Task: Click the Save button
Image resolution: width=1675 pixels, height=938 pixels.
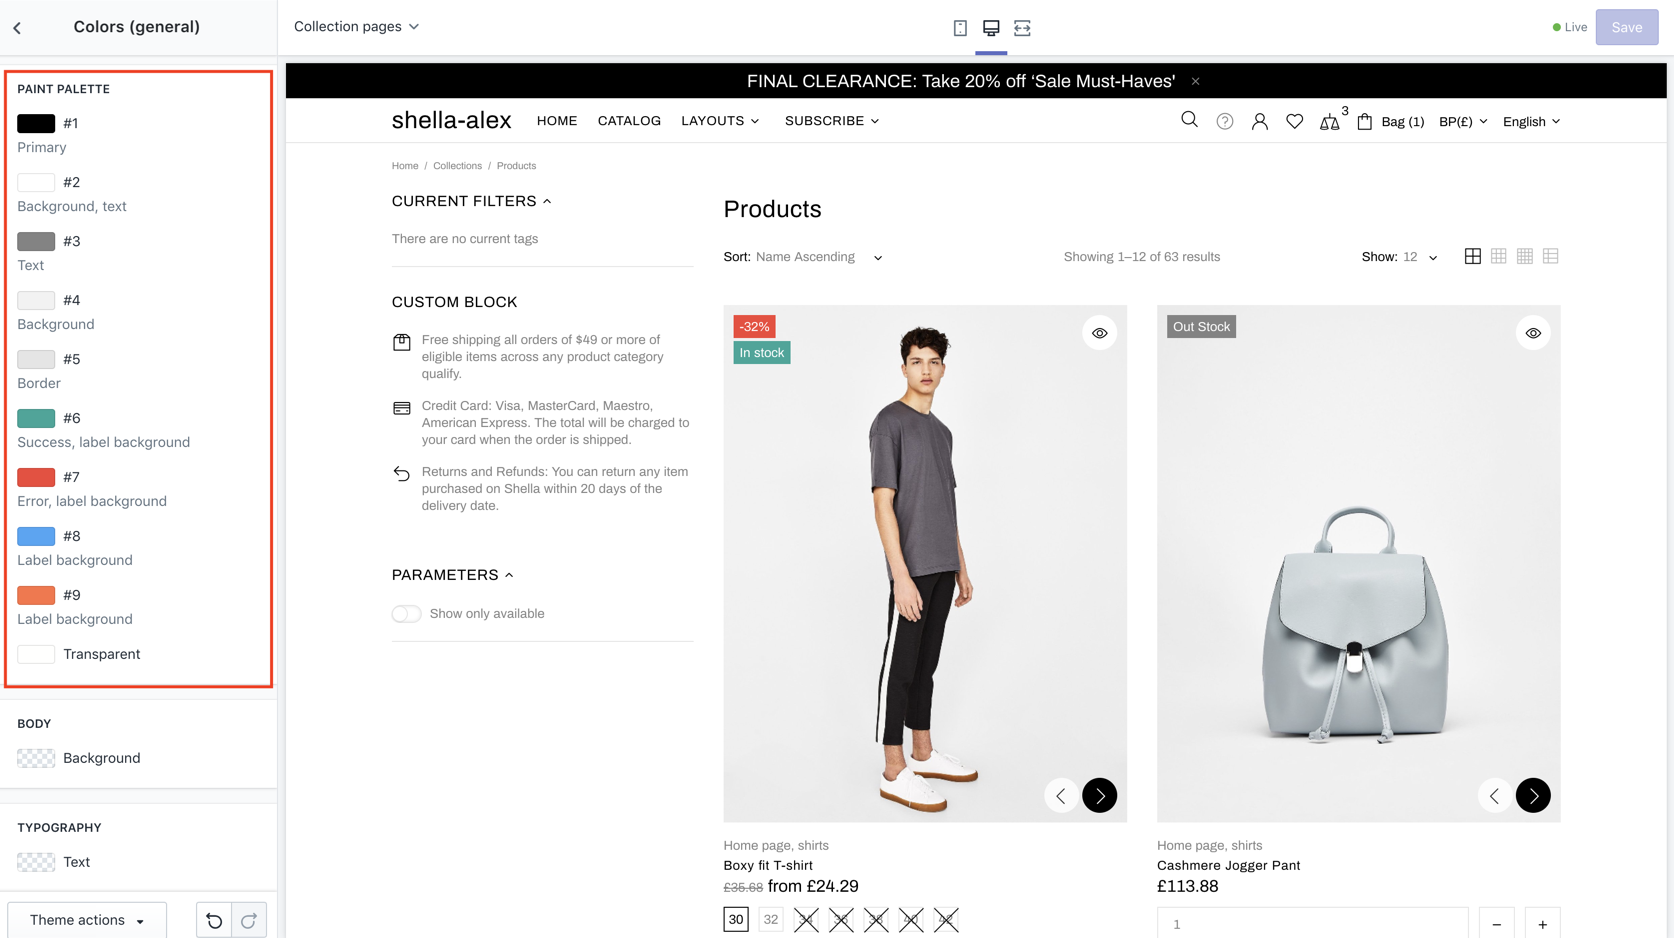Action: point(1626,27)
